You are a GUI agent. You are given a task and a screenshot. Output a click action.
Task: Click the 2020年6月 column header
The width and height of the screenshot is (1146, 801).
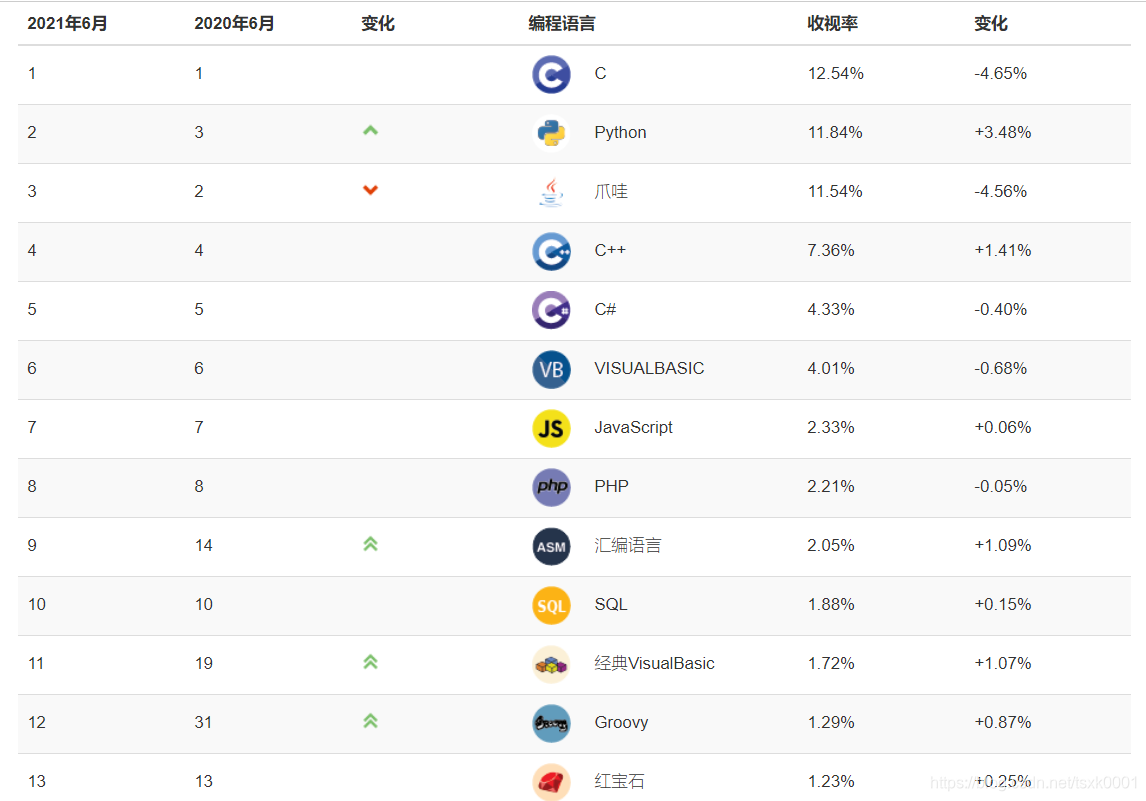click(x=234, y=23)
